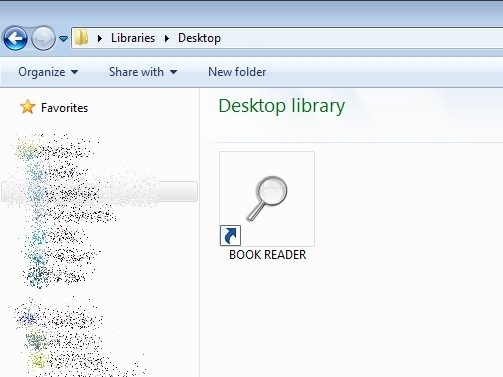Create a New folder
The image size is (503, 377).
tap(237, 72)
